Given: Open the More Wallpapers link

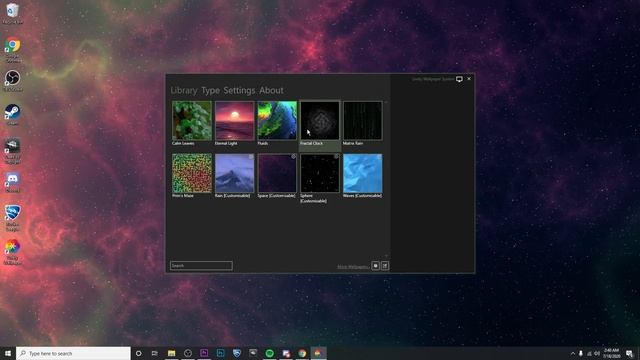Looking at the screenshot, I should pos(353,267).
